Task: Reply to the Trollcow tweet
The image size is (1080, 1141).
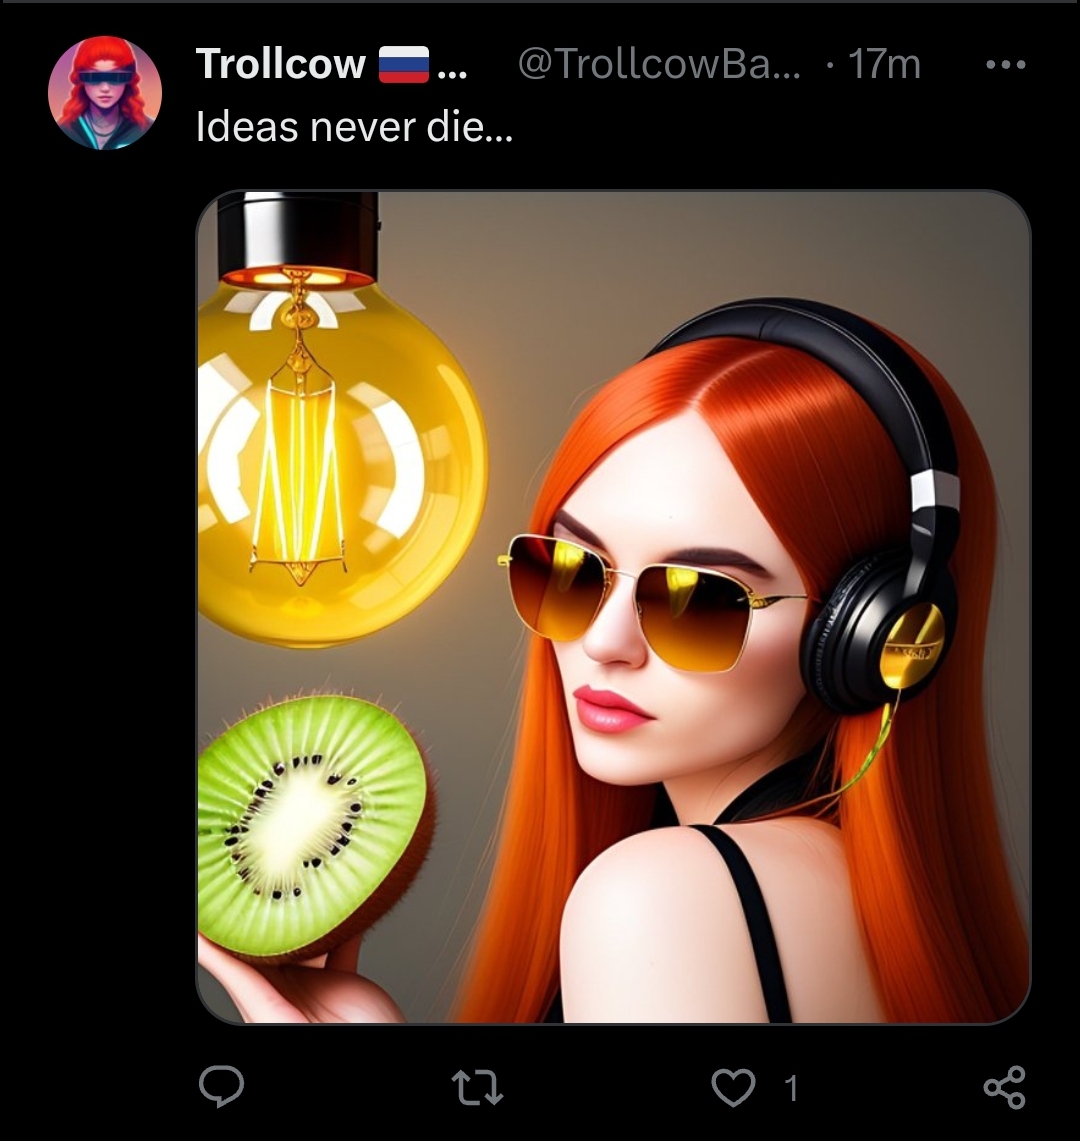Action: pyautogui.click(x=221, y=1086)
